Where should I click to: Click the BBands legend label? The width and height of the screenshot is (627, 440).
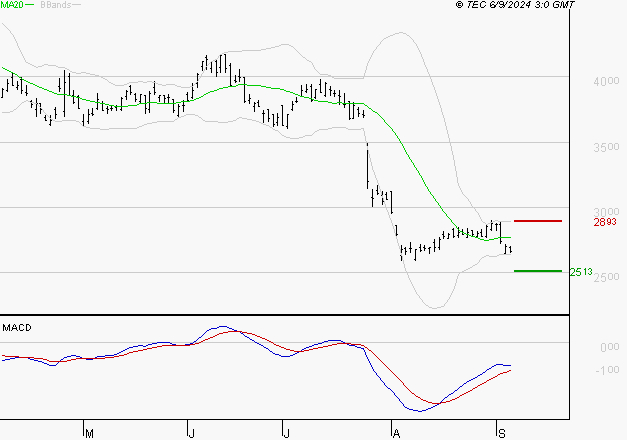(56, 5)
